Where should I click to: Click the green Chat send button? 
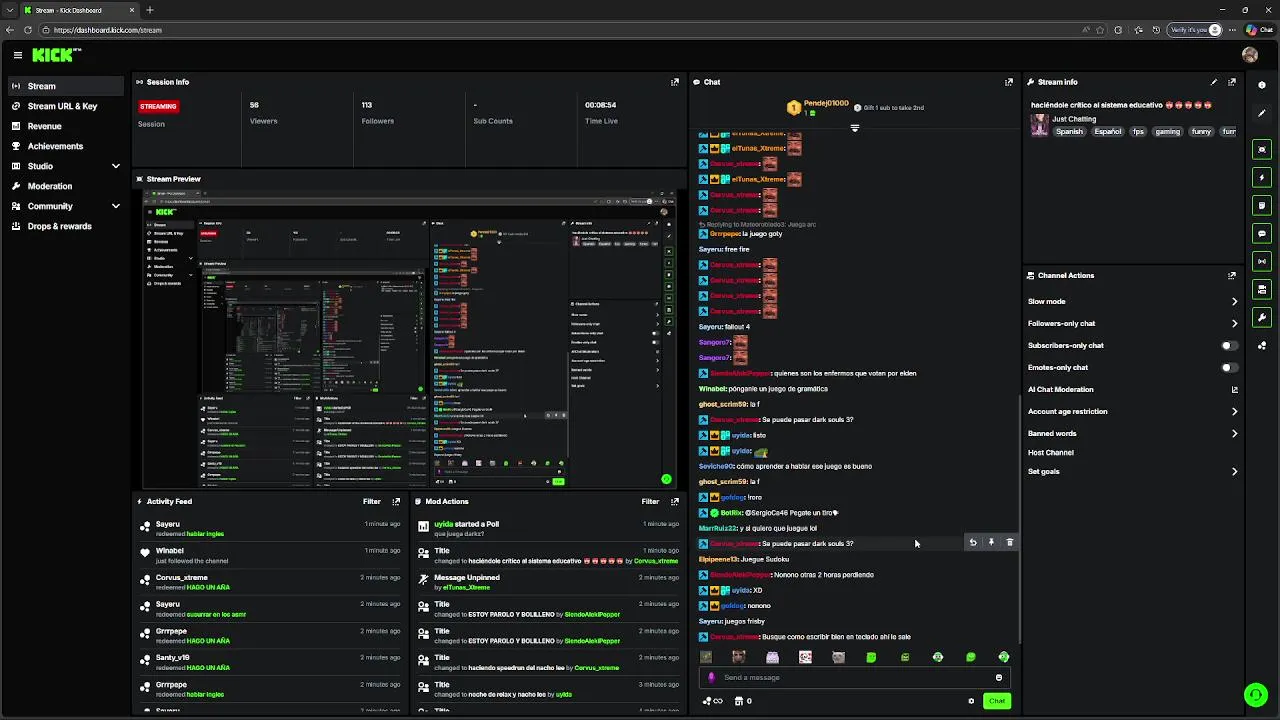tap(997, 701)
